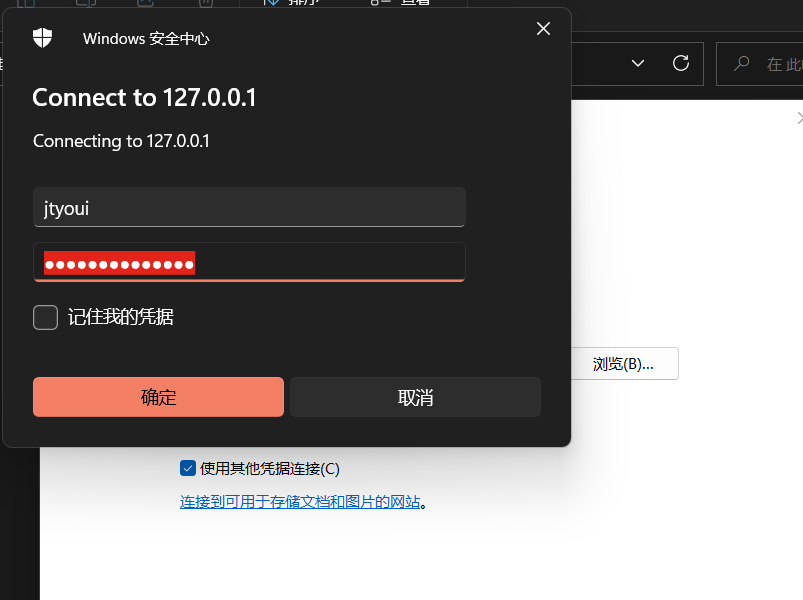Click the Refresh icon in File Explorer
The width and height of the screenshot is (803, 600).
(681, 63)
